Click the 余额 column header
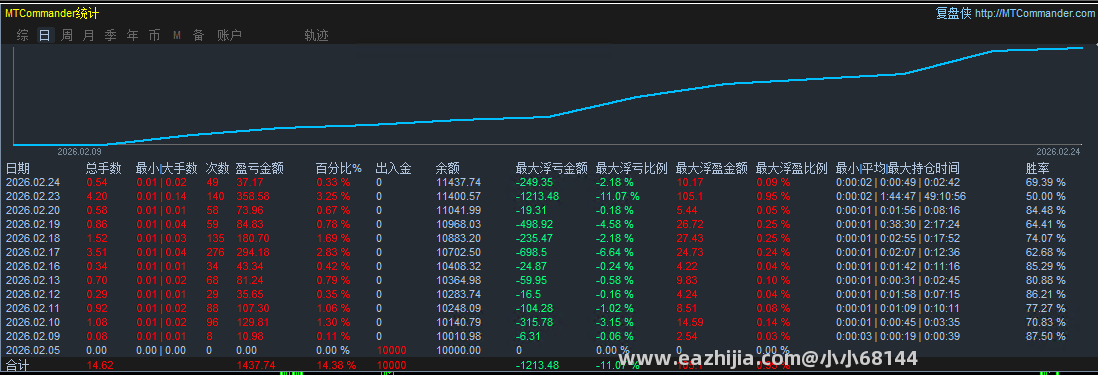This screenshot has height=375, width=1098. click(x=447, y=169)
